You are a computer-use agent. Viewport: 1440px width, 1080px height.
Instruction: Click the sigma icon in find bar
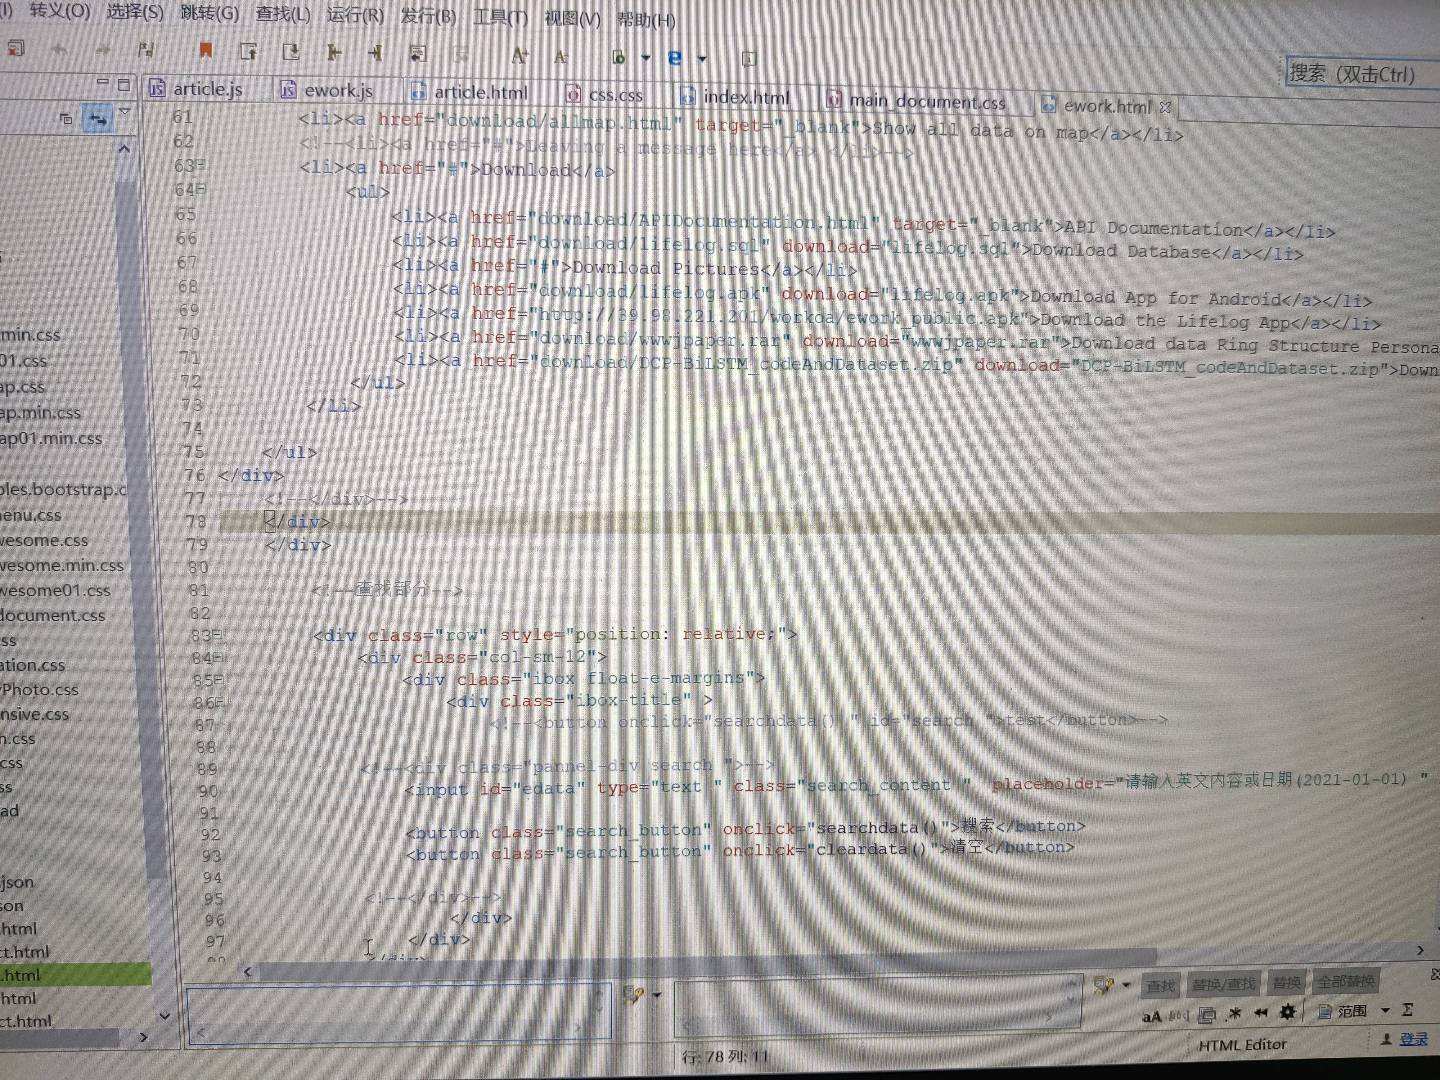tap(1408, 1010)
